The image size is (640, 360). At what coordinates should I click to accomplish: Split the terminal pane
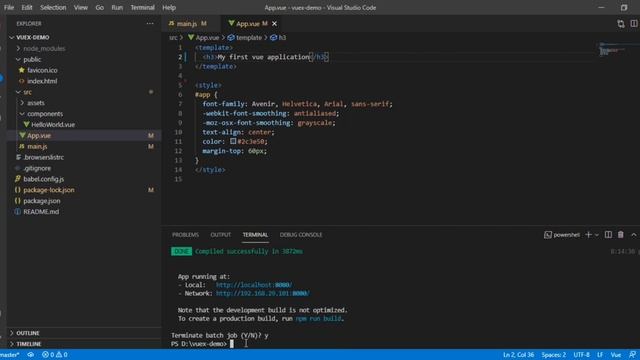click(x=608, y=235)
